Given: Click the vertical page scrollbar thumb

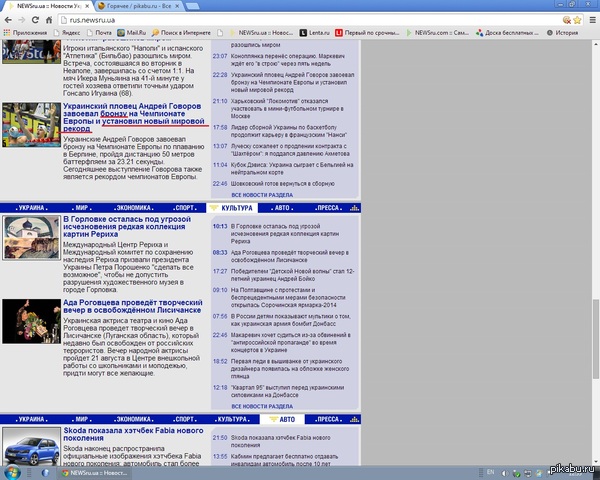Looking at the screenshot, I should tap(596, 338).
